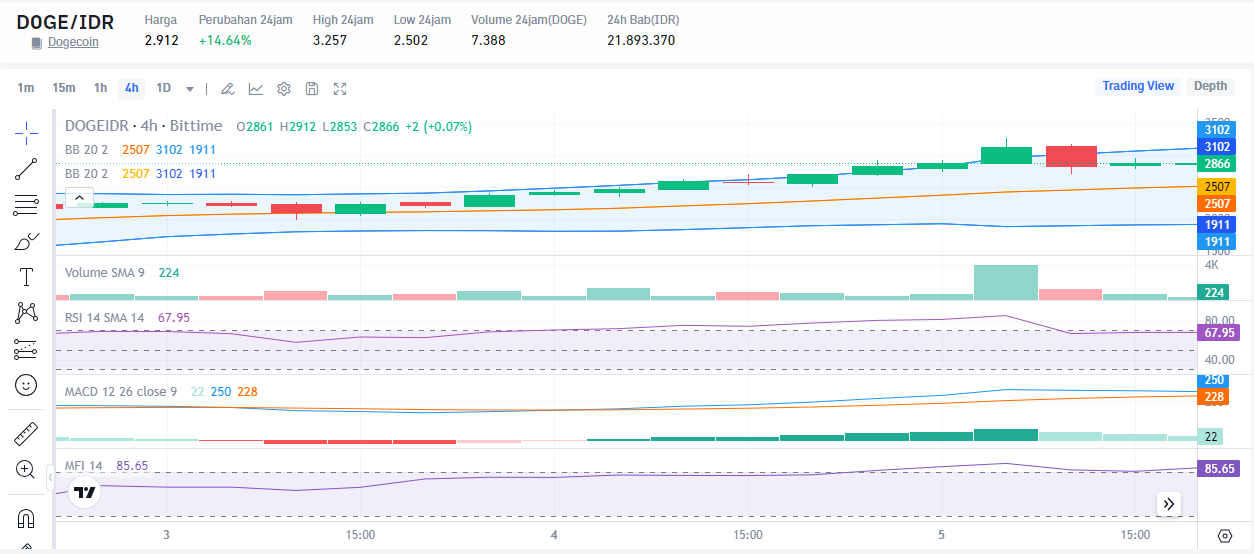This screenshot has height=554, width=1254.
Task: Enter fullscreen chart mode
Action: tap(340, 88)
